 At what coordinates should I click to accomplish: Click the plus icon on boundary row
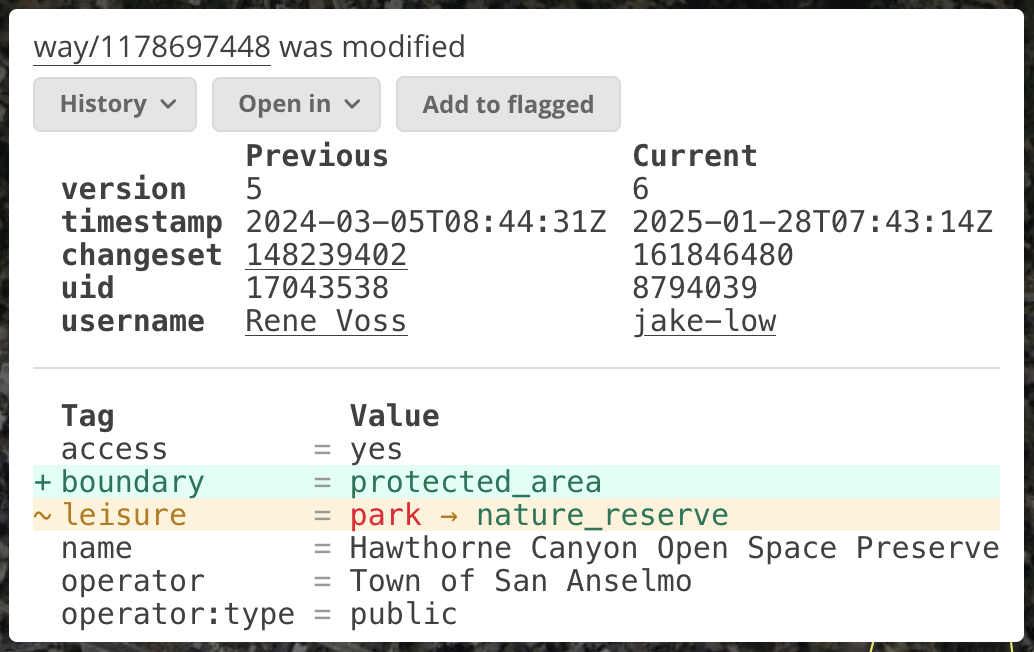[x=43, y=482]
